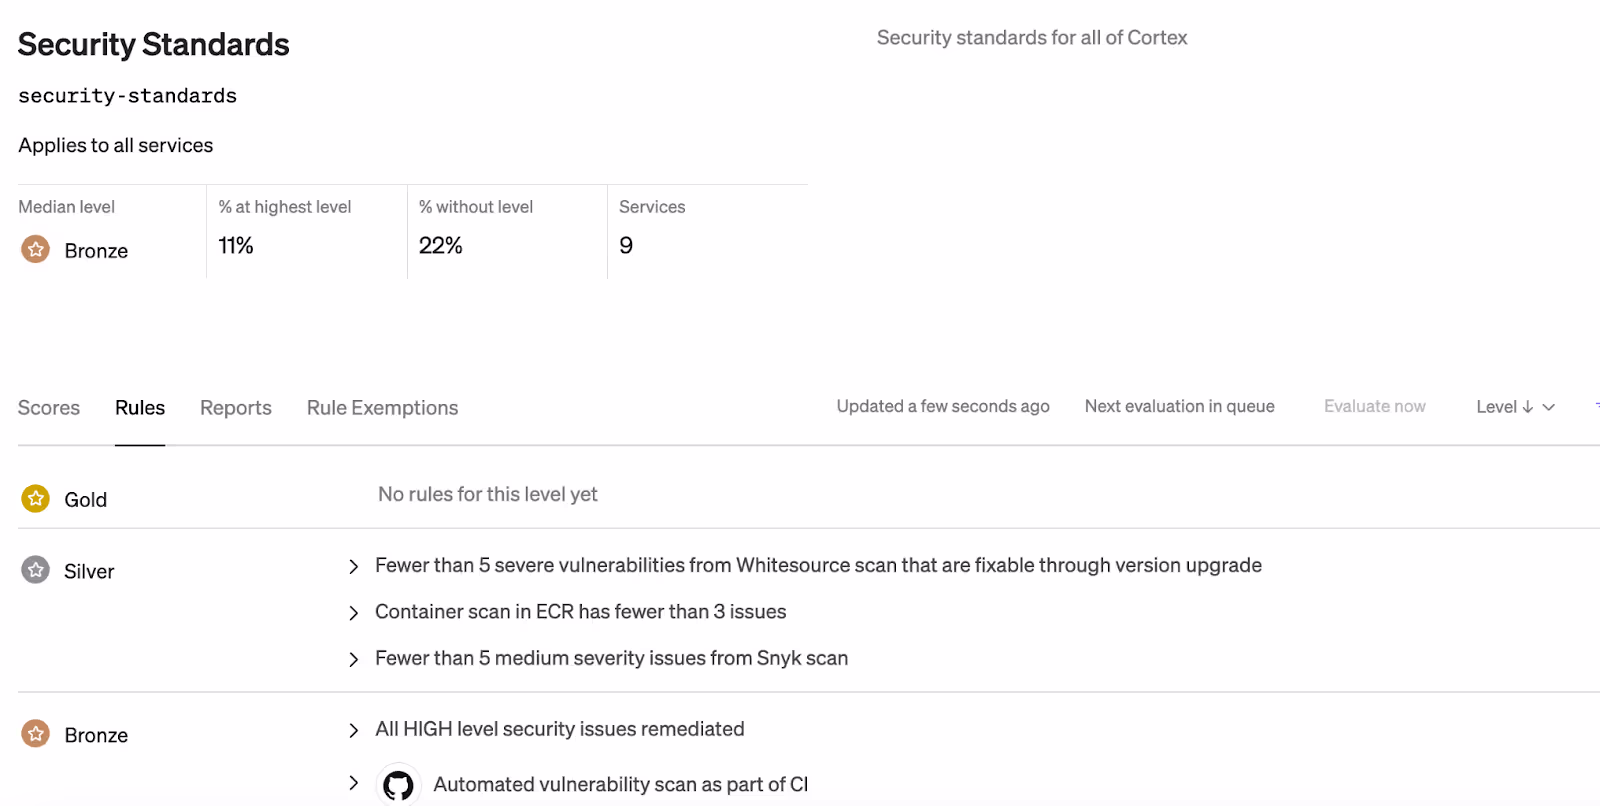Expand the Automated vulnerability scan rule
This screenshot has height=806, width=1600.
click(x=353, y=783)
